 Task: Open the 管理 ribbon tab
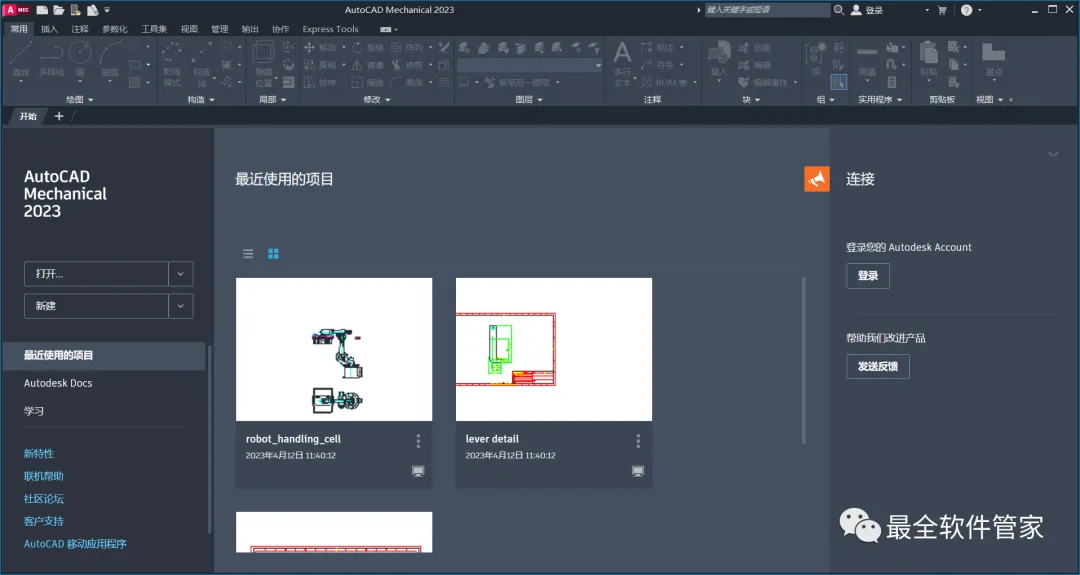[220, 29]
